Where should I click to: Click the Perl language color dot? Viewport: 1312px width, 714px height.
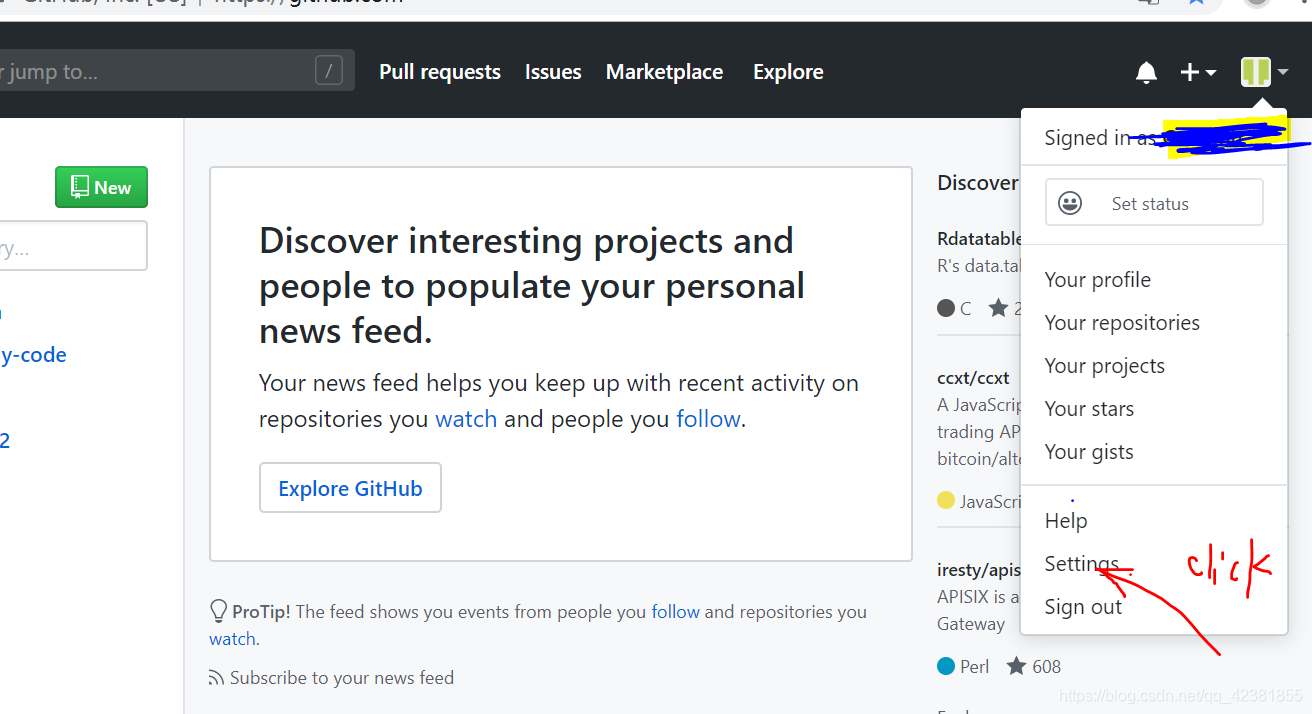[x=946, y=666]
